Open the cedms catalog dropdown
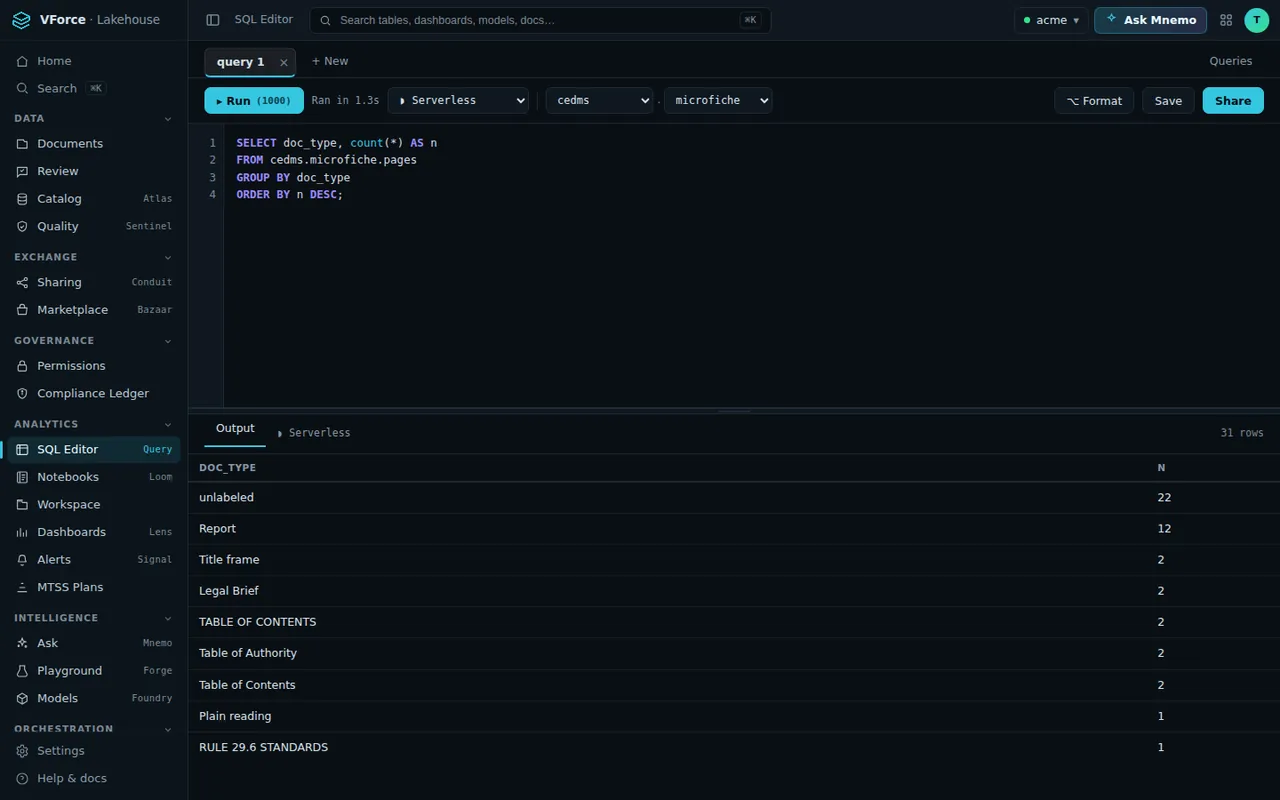The image size is (1280, 800). (x=599, y=100)
